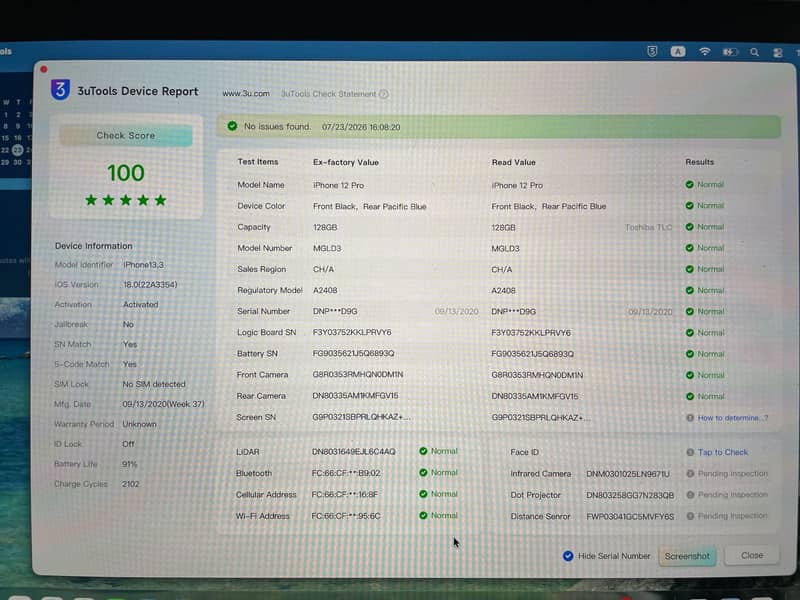Click the report timestamp 07/23/2026 16:08:20
Screen dimensions: 800x600
click(x=361, y=127)
